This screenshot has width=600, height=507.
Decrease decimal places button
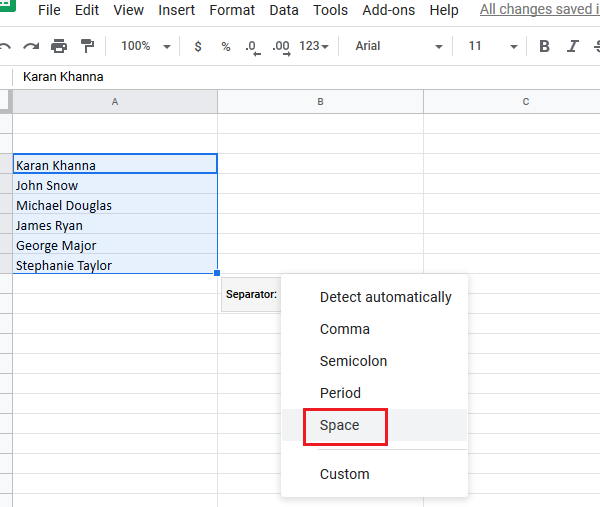point(251,46)
